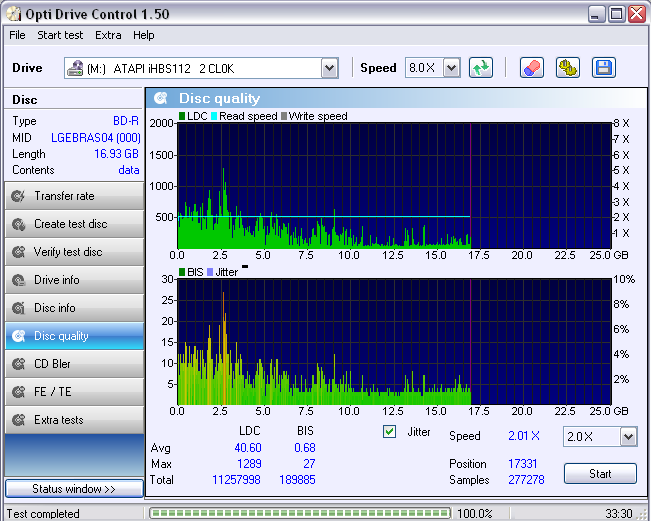Click the 100.0% progress text
651x521 pixels.
click(475, 514)
